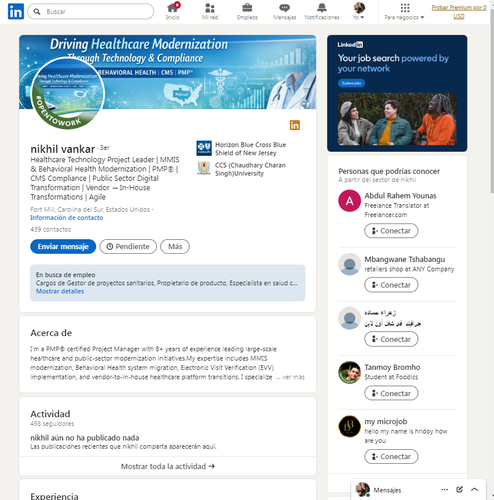Click retailers shop at ANY Company text
Viewport: 494px width, 500px height.
[x=409, y=269]
